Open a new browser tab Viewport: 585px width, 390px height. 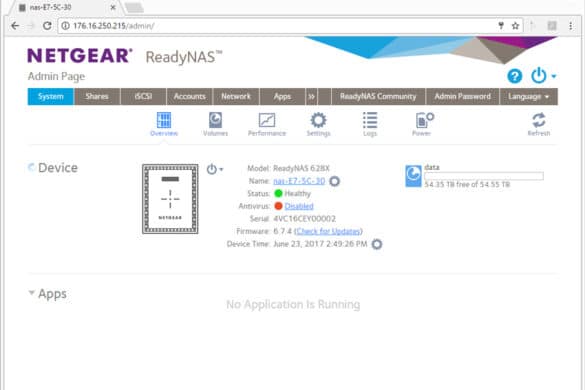click(x=134, y=7)
